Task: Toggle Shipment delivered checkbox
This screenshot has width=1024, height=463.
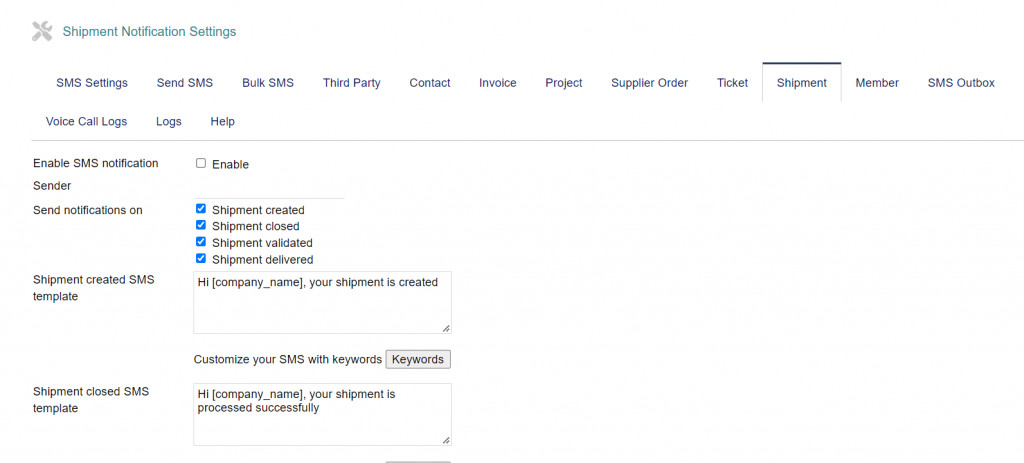Action: click(201, 259)
